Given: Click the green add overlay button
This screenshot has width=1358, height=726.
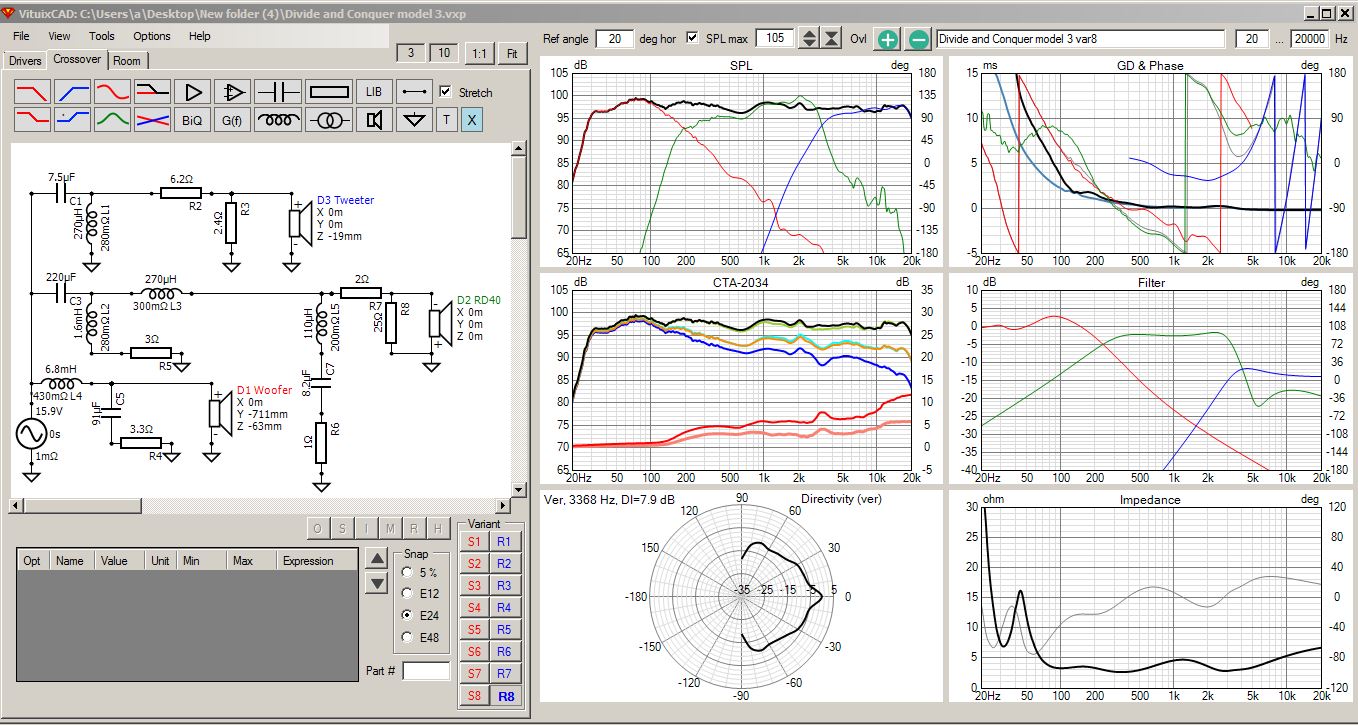Looking at the screenshot, I should [887, 39].
